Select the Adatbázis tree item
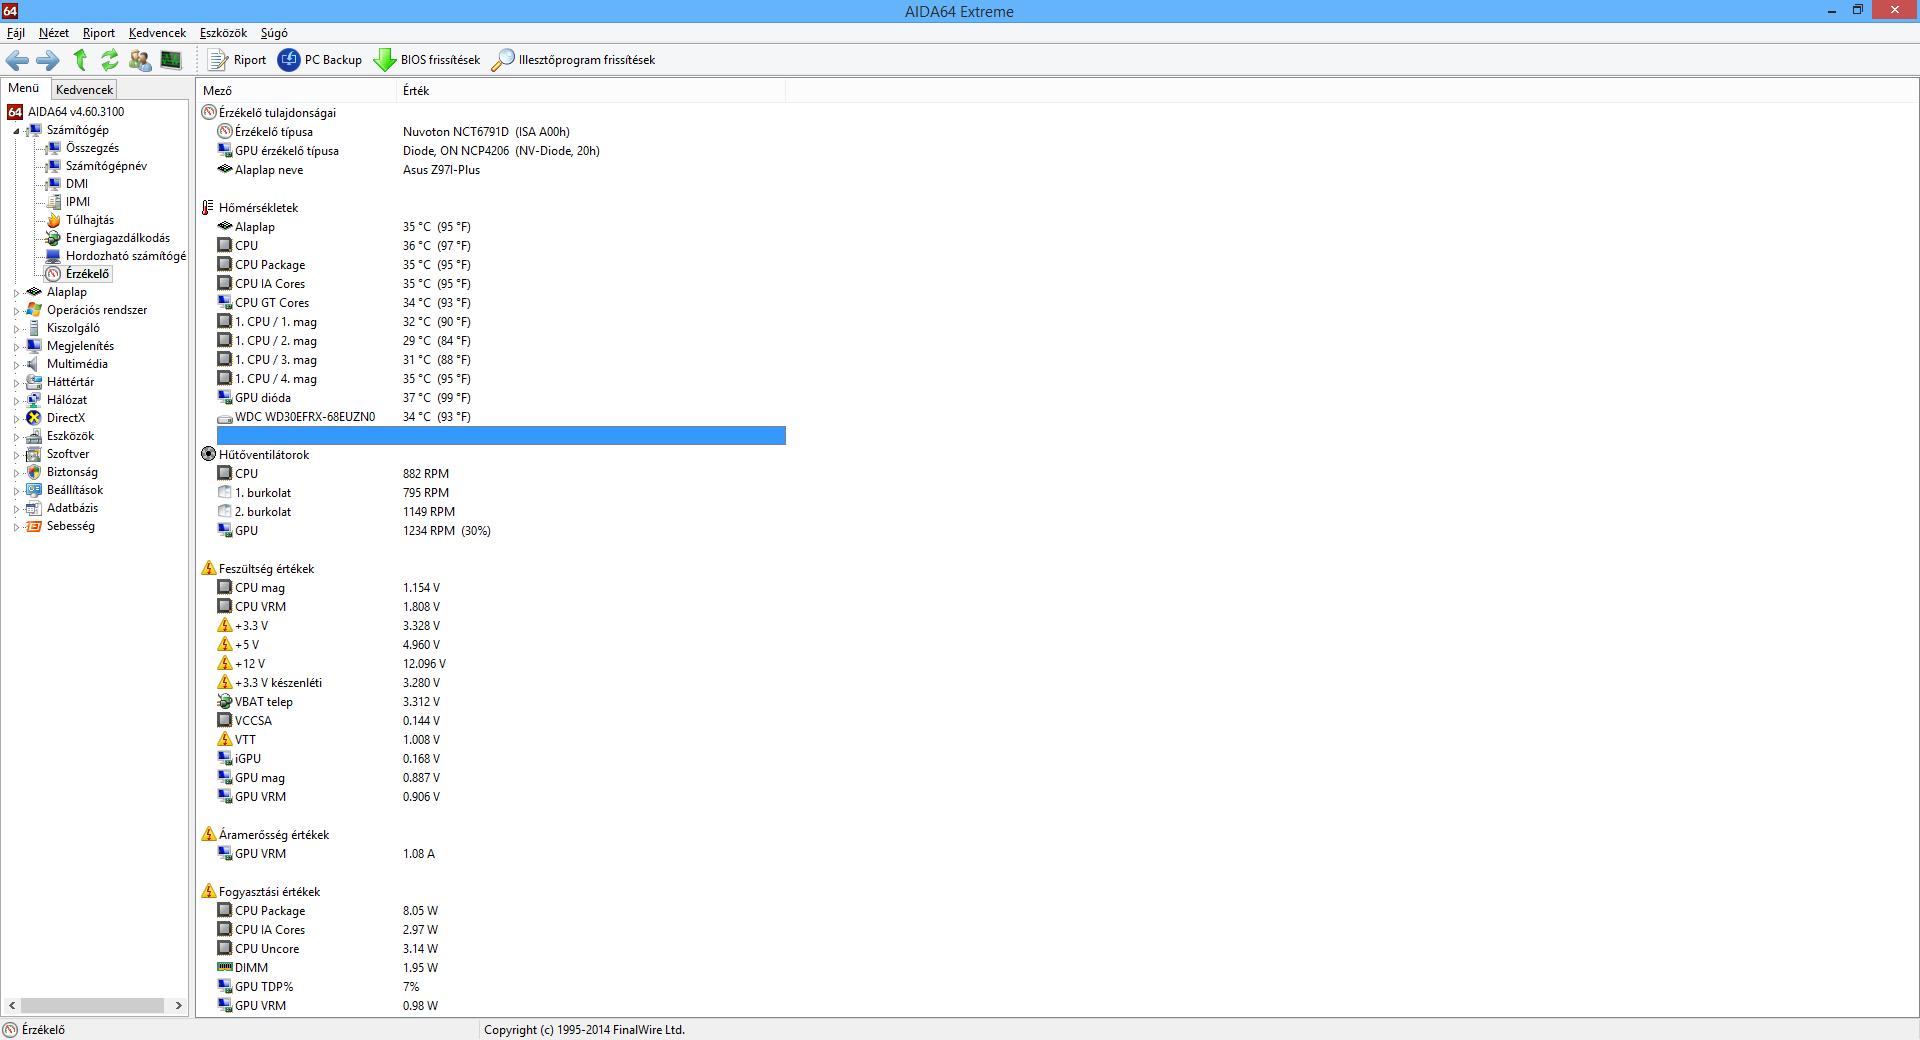The image size is (1920, 1040). point(72,508)
